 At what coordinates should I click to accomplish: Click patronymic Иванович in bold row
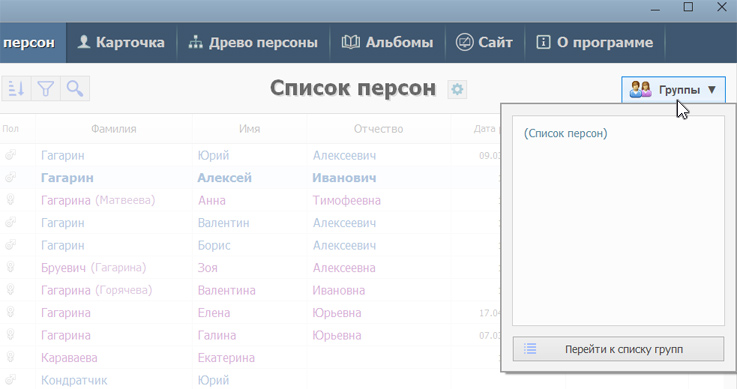tap(344, 178)
